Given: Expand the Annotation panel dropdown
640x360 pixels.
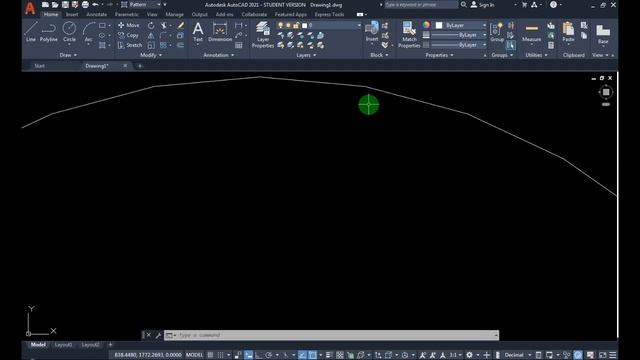Looking at the screenshot, I should 219,55.
